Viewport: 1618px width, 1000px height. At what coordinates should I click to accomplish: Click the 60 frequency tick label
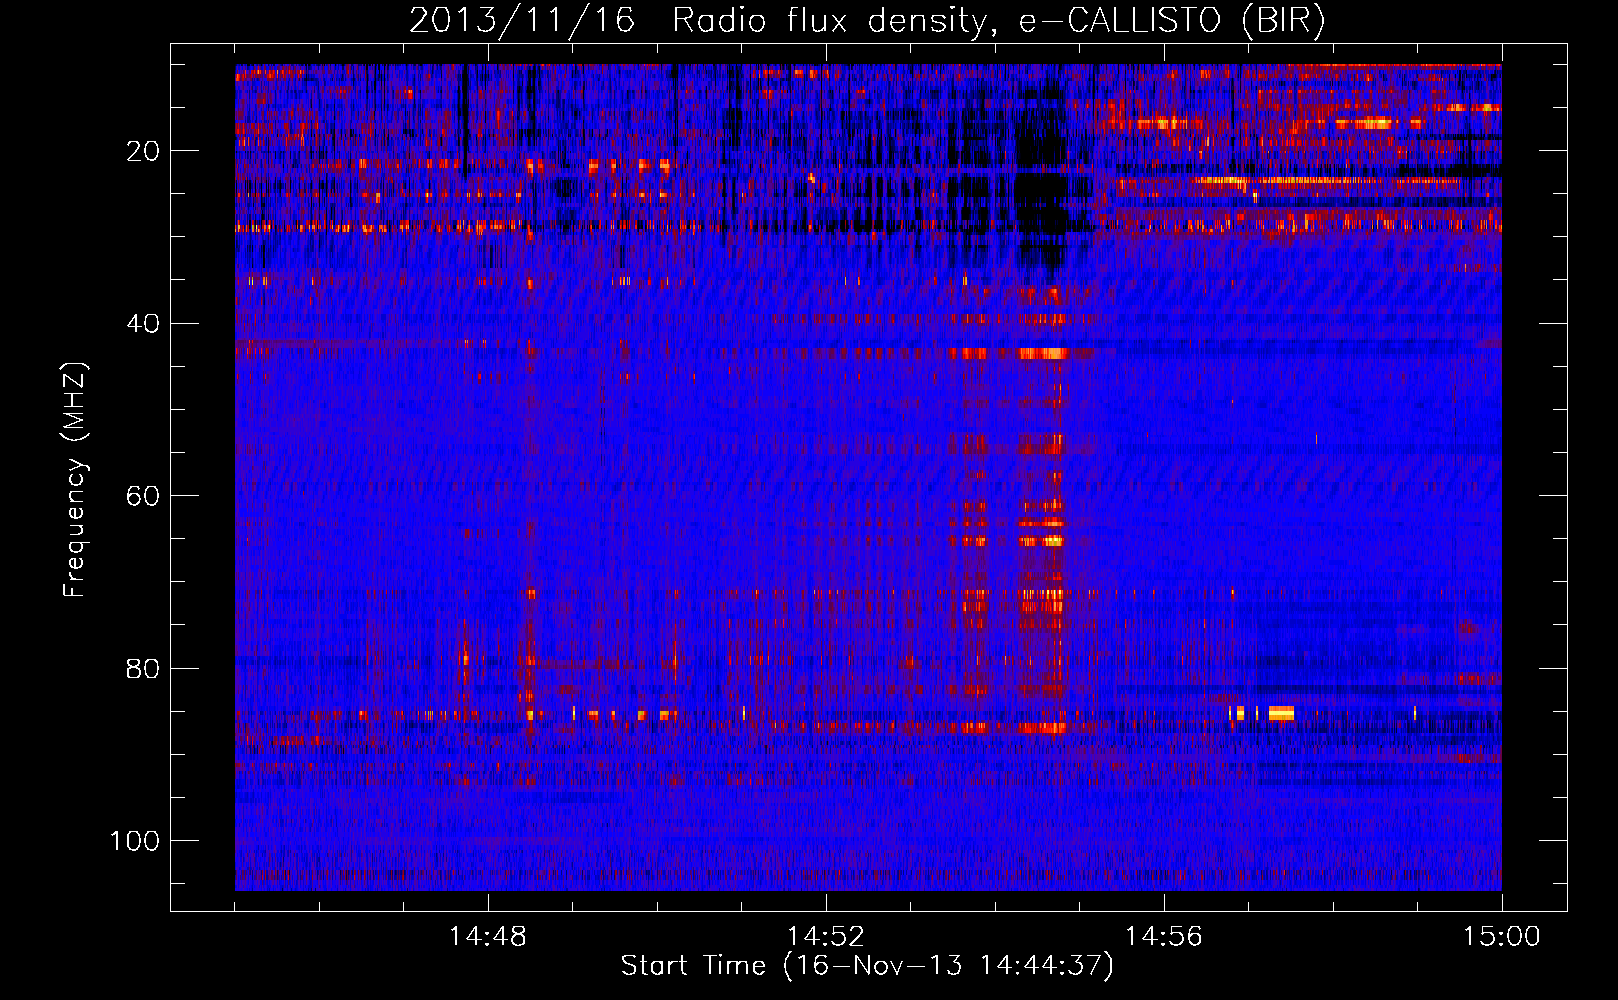[143, 496]
